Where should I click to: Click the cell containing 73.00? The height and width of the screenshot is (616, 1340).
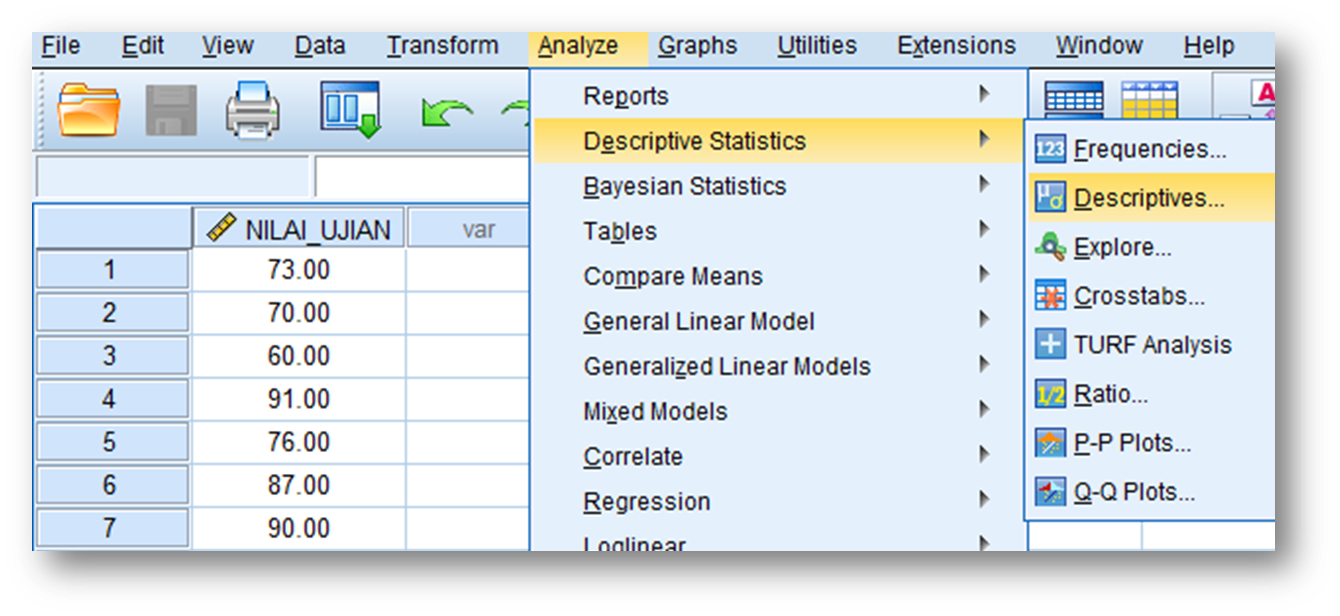pyautogui.click(x=299, y=270)
